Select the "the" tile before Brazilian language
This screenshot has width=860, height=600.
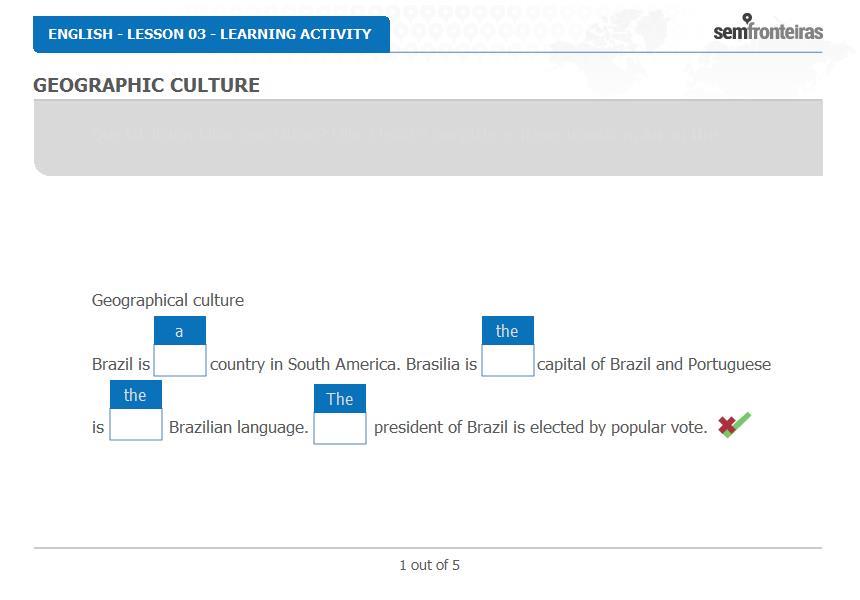tap(135, 395)
